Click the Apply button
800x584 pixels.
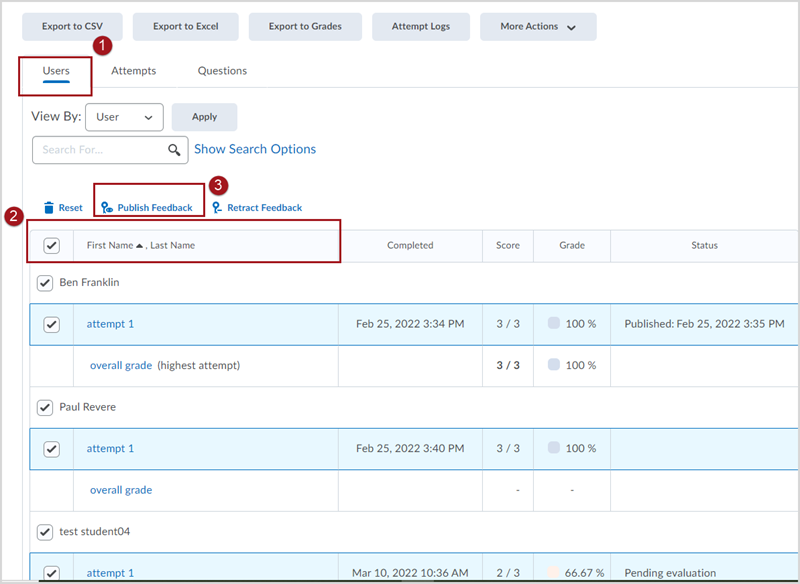click(x=205, y=117)
